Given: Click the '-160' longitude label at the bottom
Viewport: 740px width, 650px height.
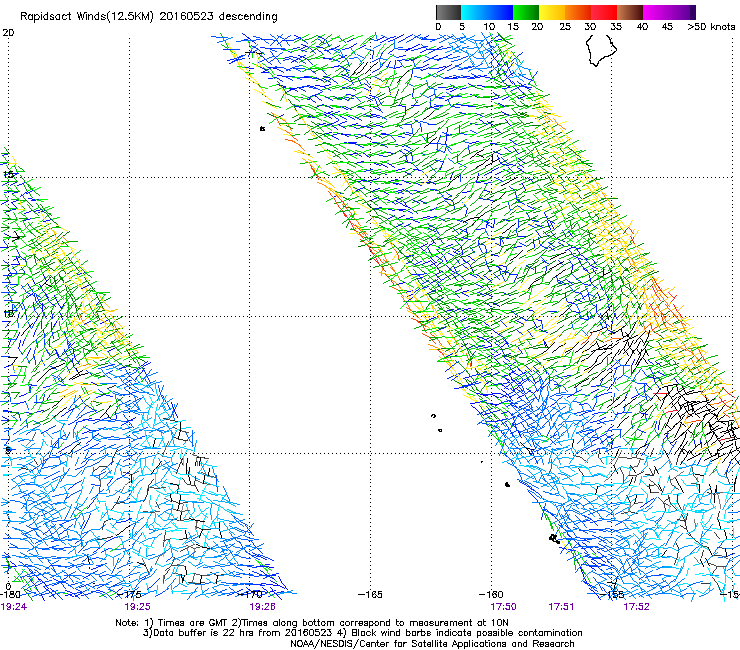Looking at the screenshot, I should pyautogui.click(x=491, y=594).
